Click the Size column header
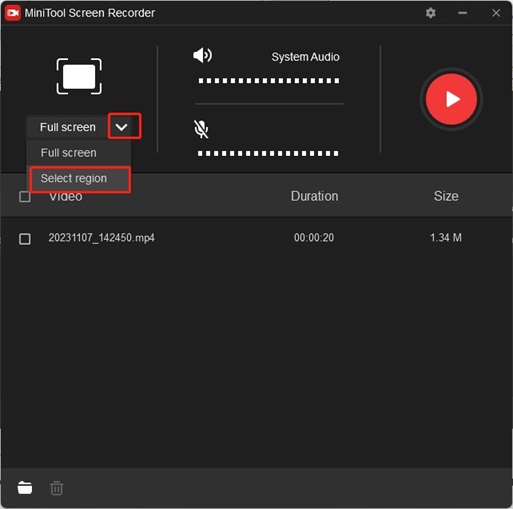Image resolution: width=513 pixels, height=509 pixels. point(446,196)
